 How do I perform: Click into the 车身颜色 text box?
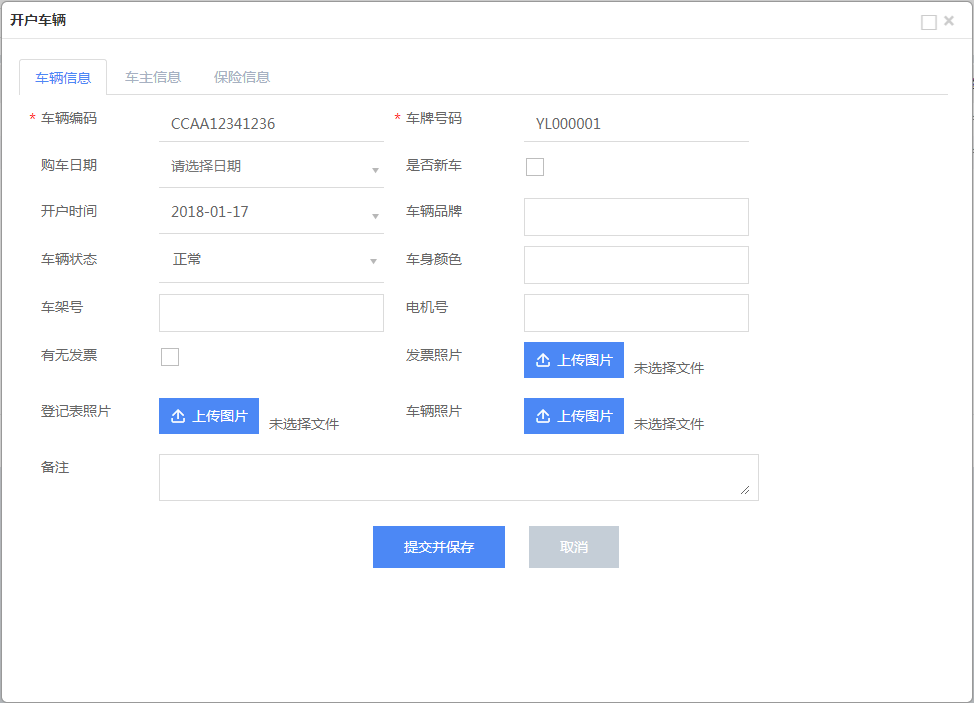(636, 265)
